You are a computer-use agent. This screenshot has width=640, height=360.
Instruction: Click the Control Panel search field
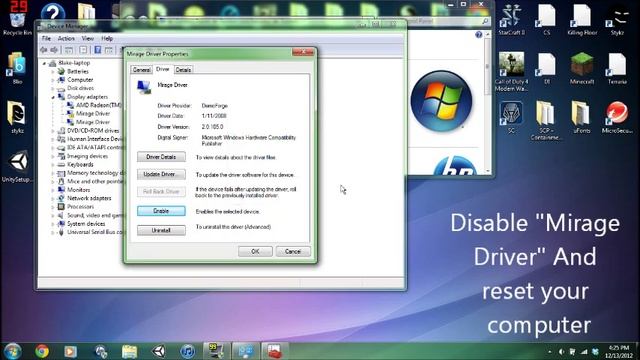point(445,21)
